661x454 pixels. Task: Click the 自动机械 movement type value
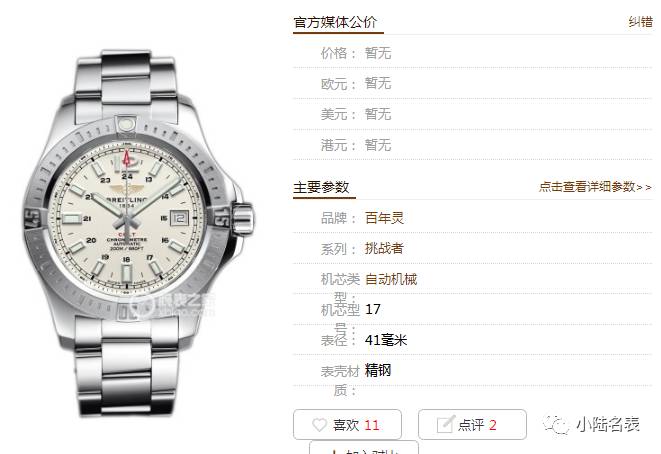point(391,279)
